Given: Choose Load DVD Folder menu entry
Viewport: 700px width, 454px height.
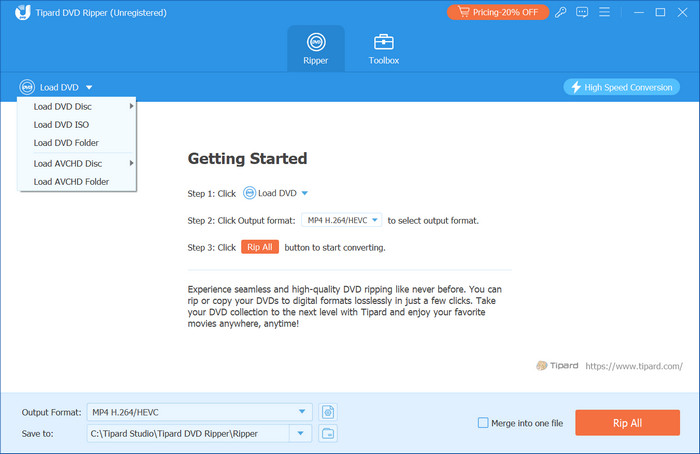Looking at the screenshot, I should 77,143.
